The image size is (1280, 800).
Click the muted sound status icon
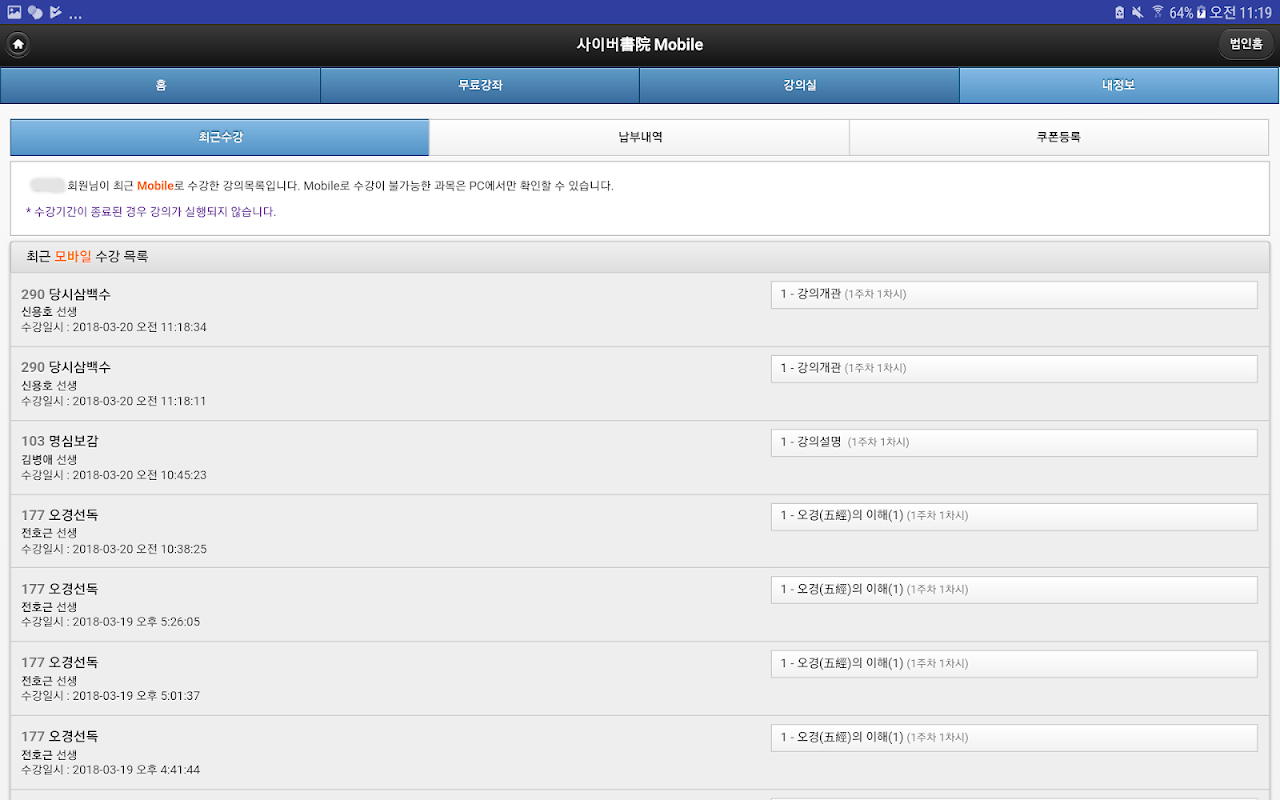point(1138,12)
